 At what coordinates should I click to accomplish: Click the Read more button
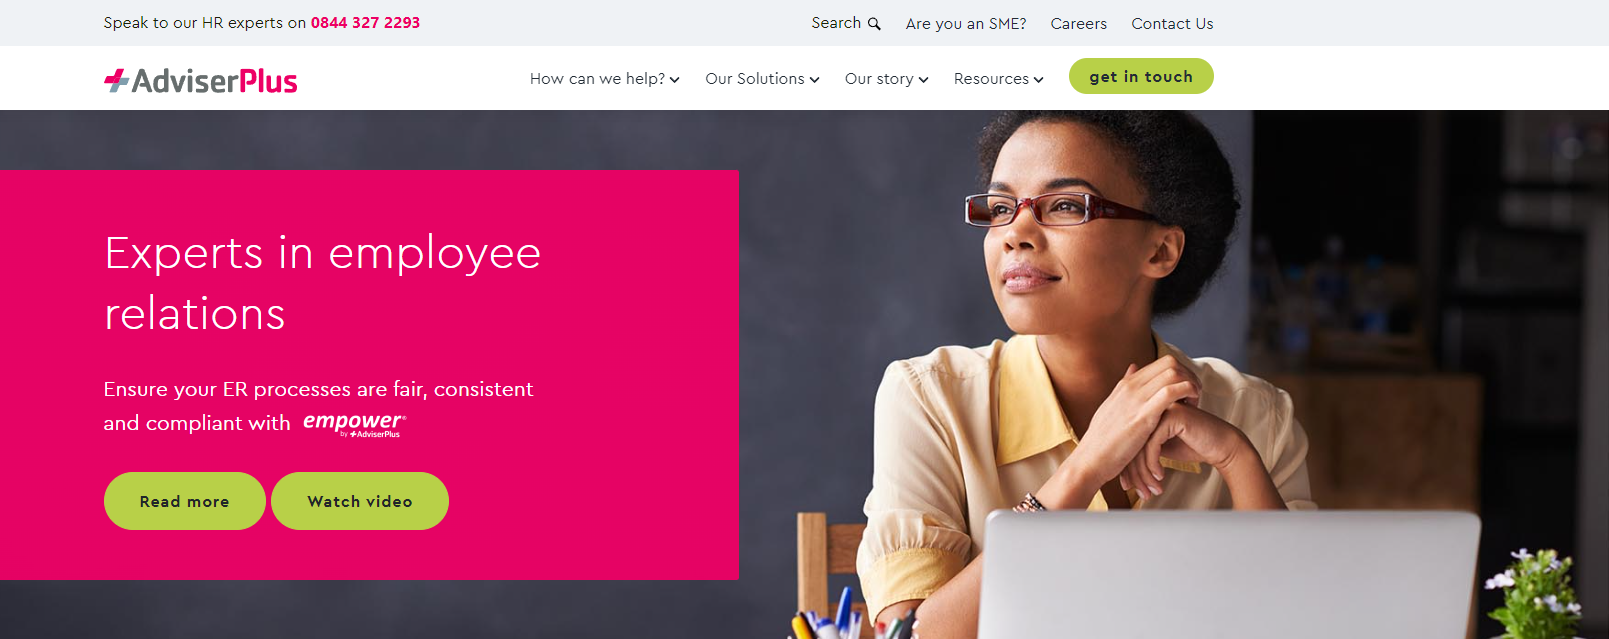tap(185, 501)
